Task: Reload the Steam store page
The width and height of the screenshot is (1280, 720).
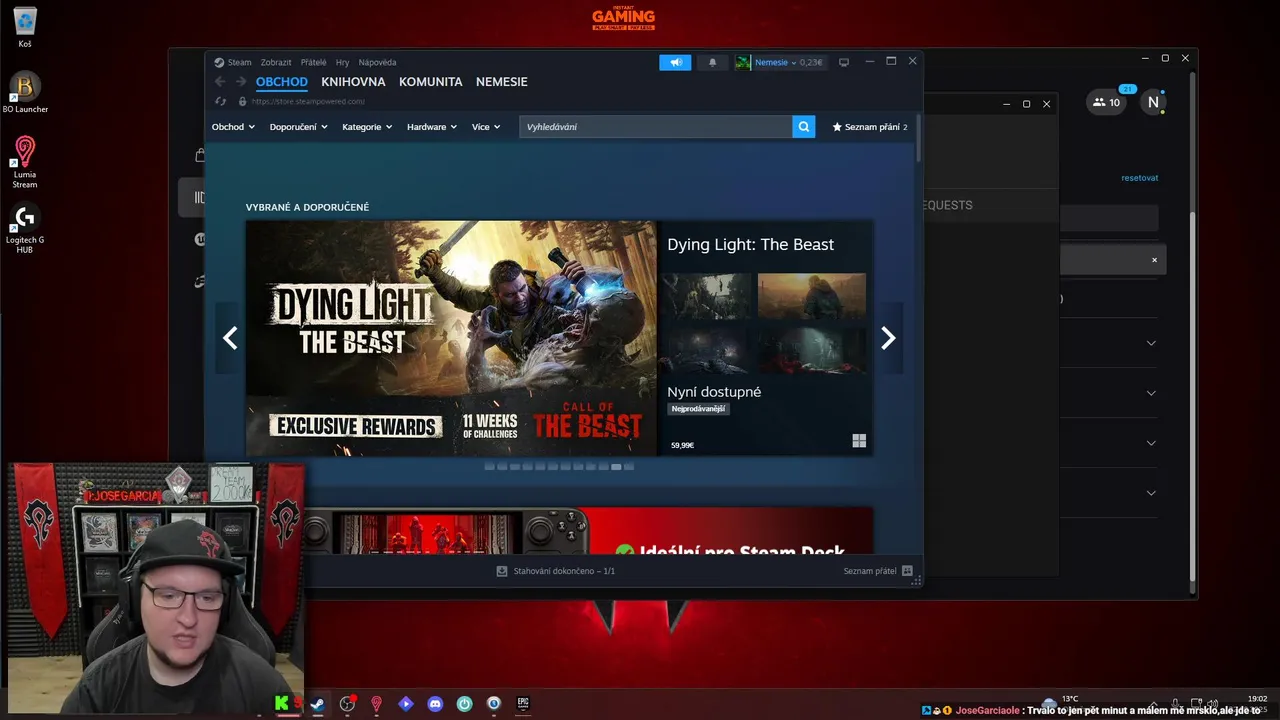Action: (220, 101)
